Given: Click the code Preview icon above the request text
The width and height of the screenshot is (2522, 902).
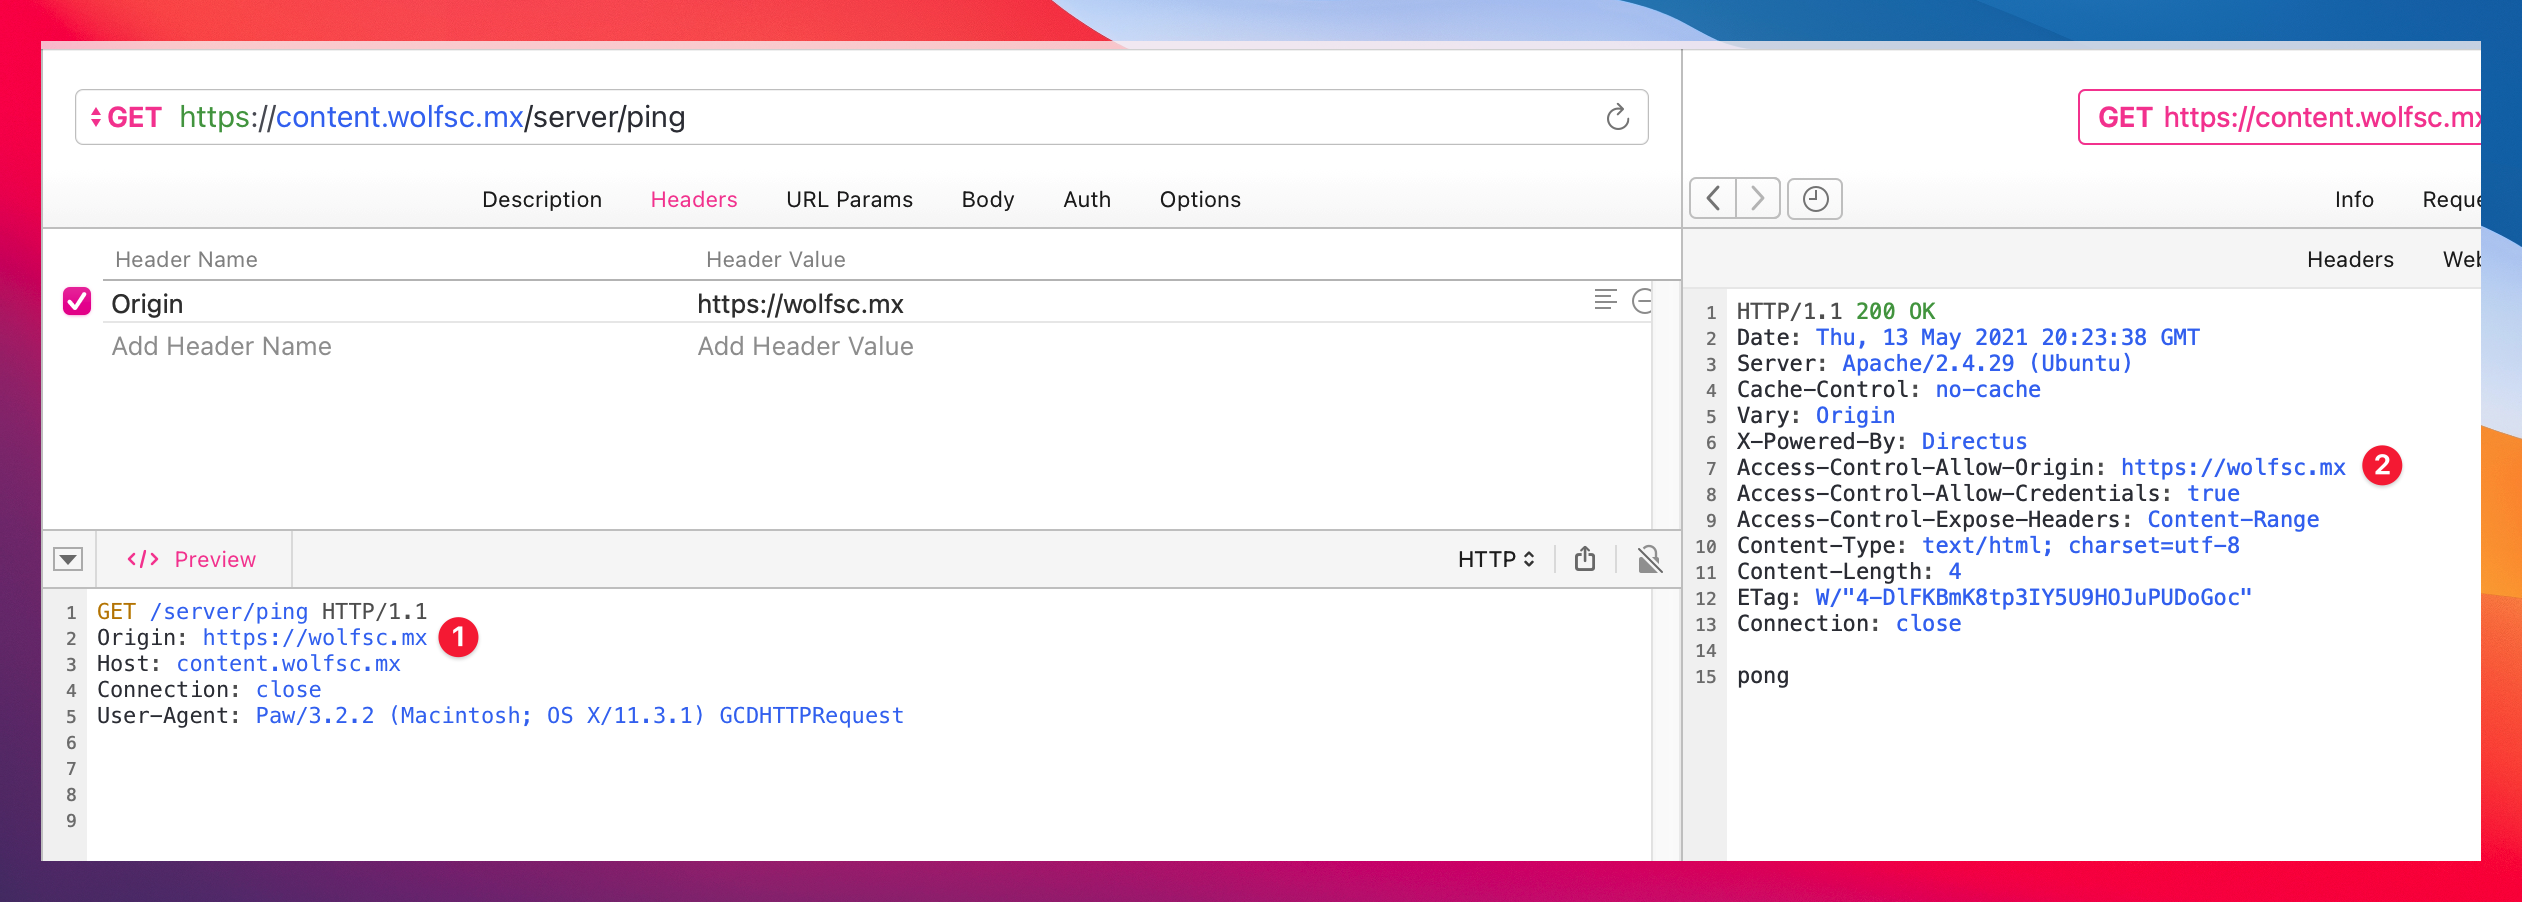Looking at the screenshot, I should [143, 559].
